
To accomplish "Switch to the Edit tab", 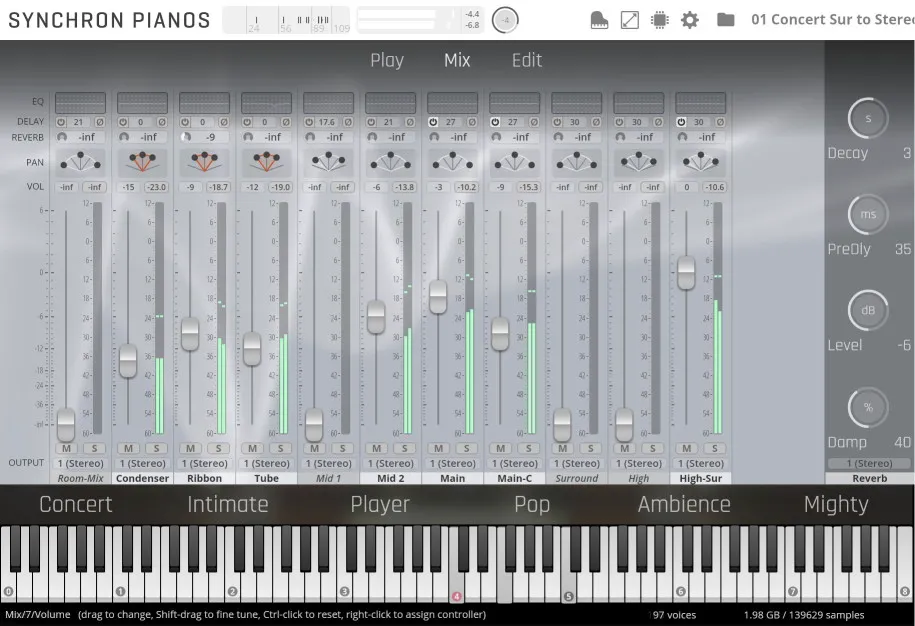I will point(526,60).
